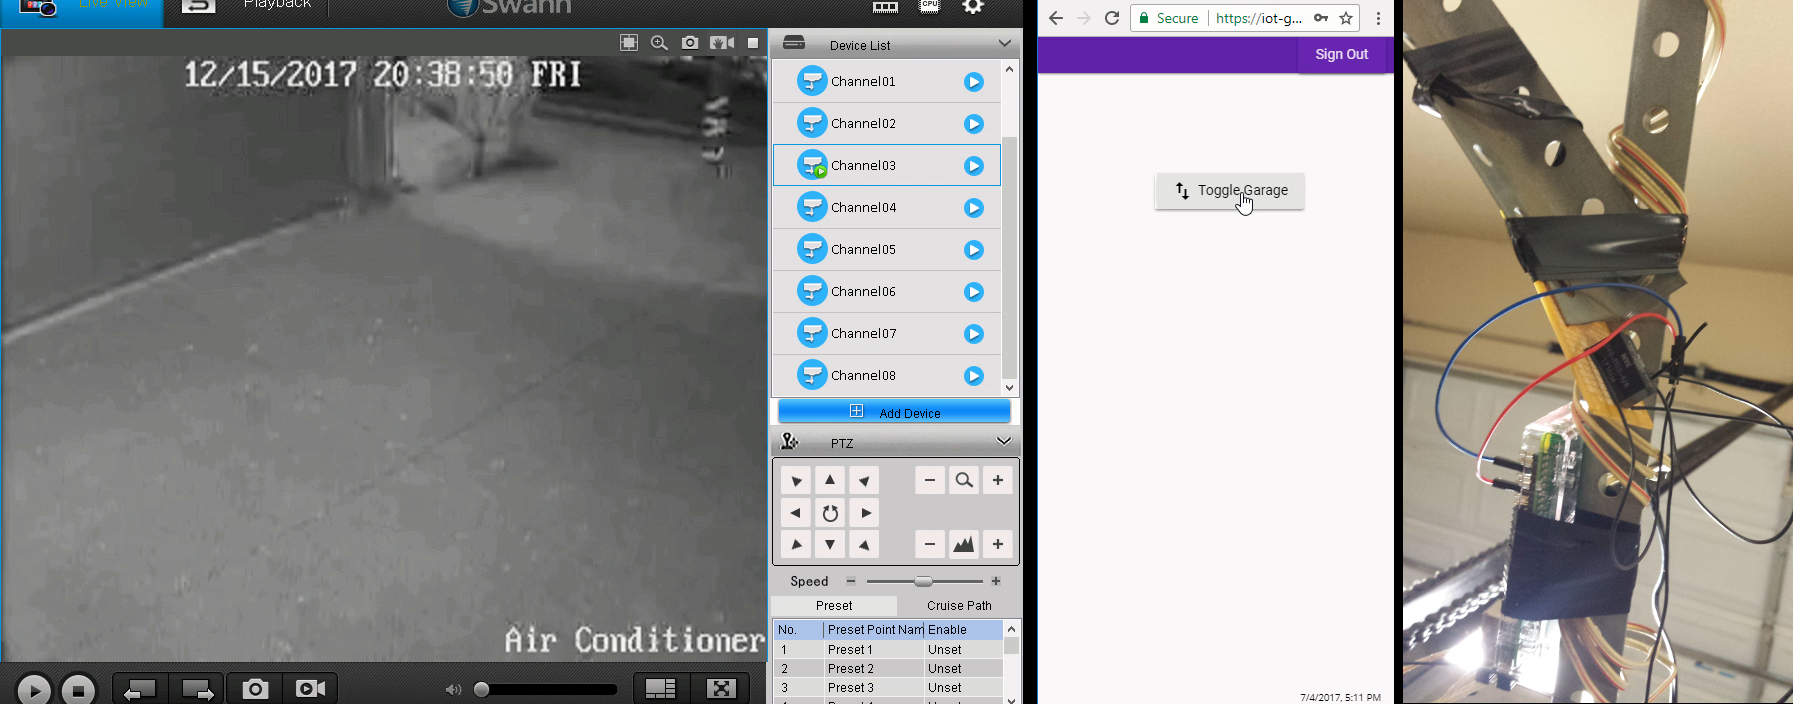Start recording from bottom toolbar

coord(311,689)
